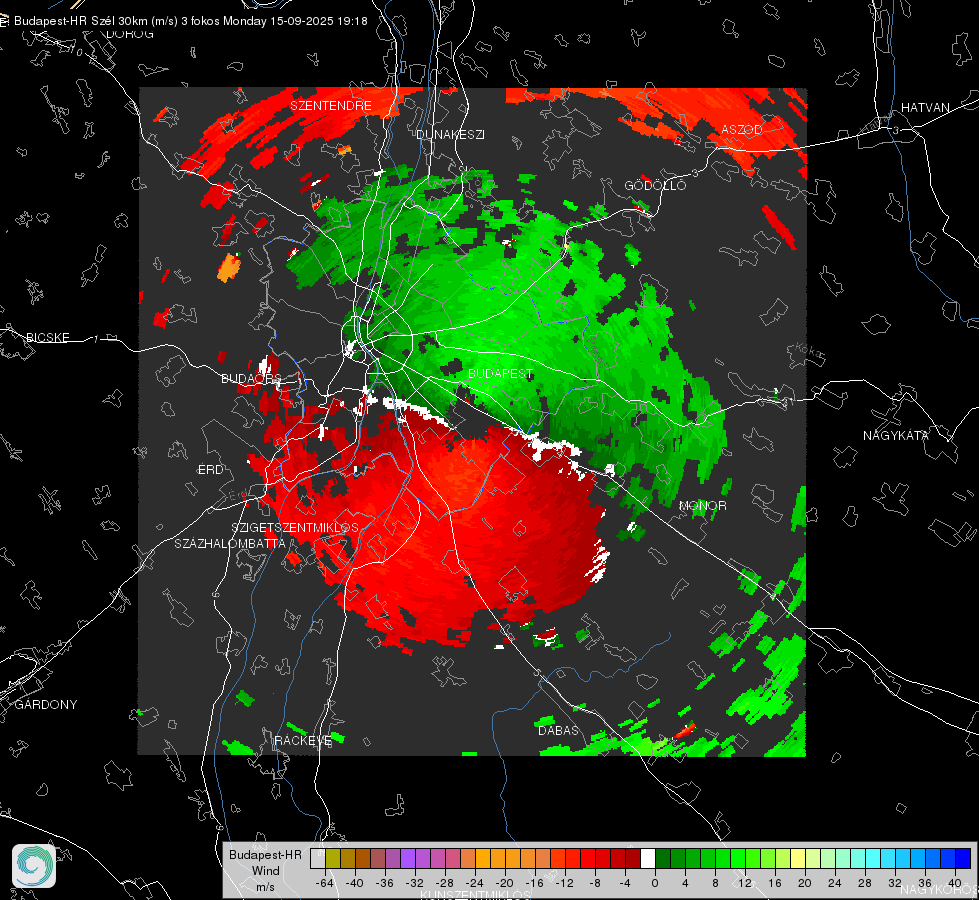Image resolution: width=979 pixels, height=900 pixels.
Task: Click the GÁRDONY city label
Action: 46,705
